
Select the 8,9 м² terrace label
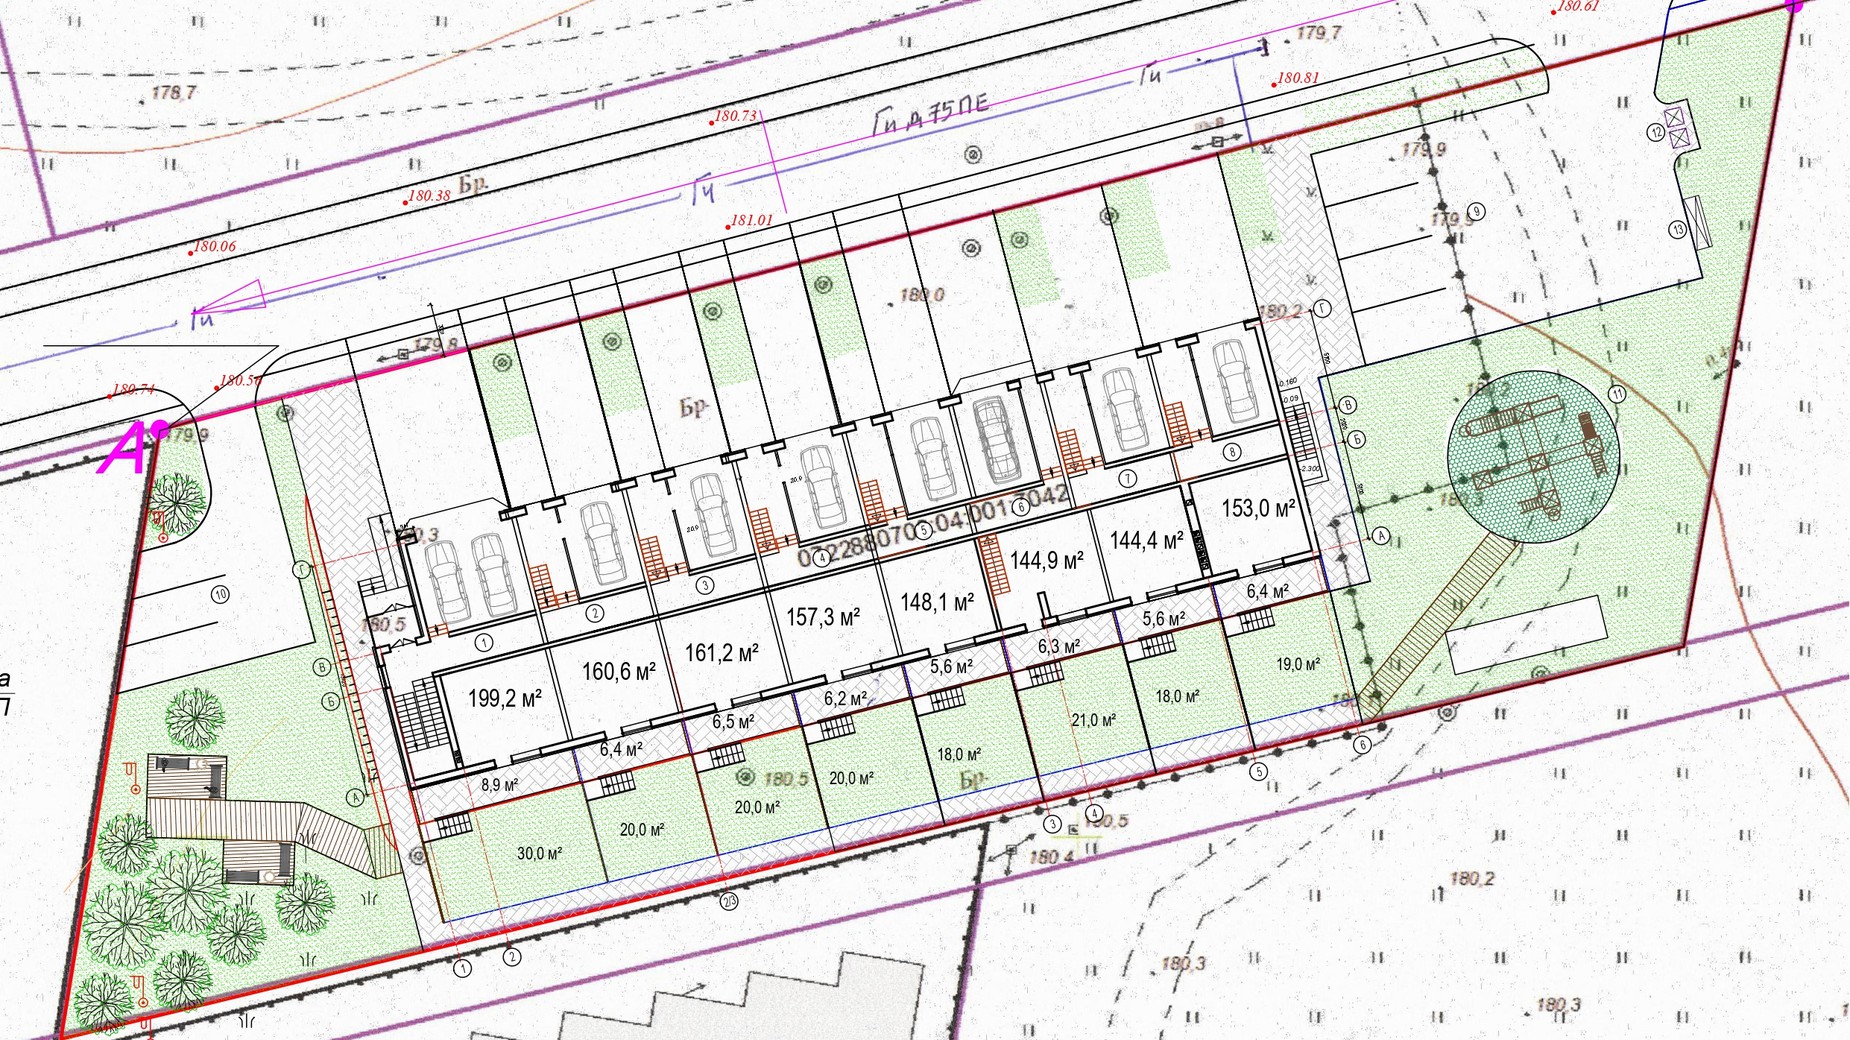tap(499, 785)
